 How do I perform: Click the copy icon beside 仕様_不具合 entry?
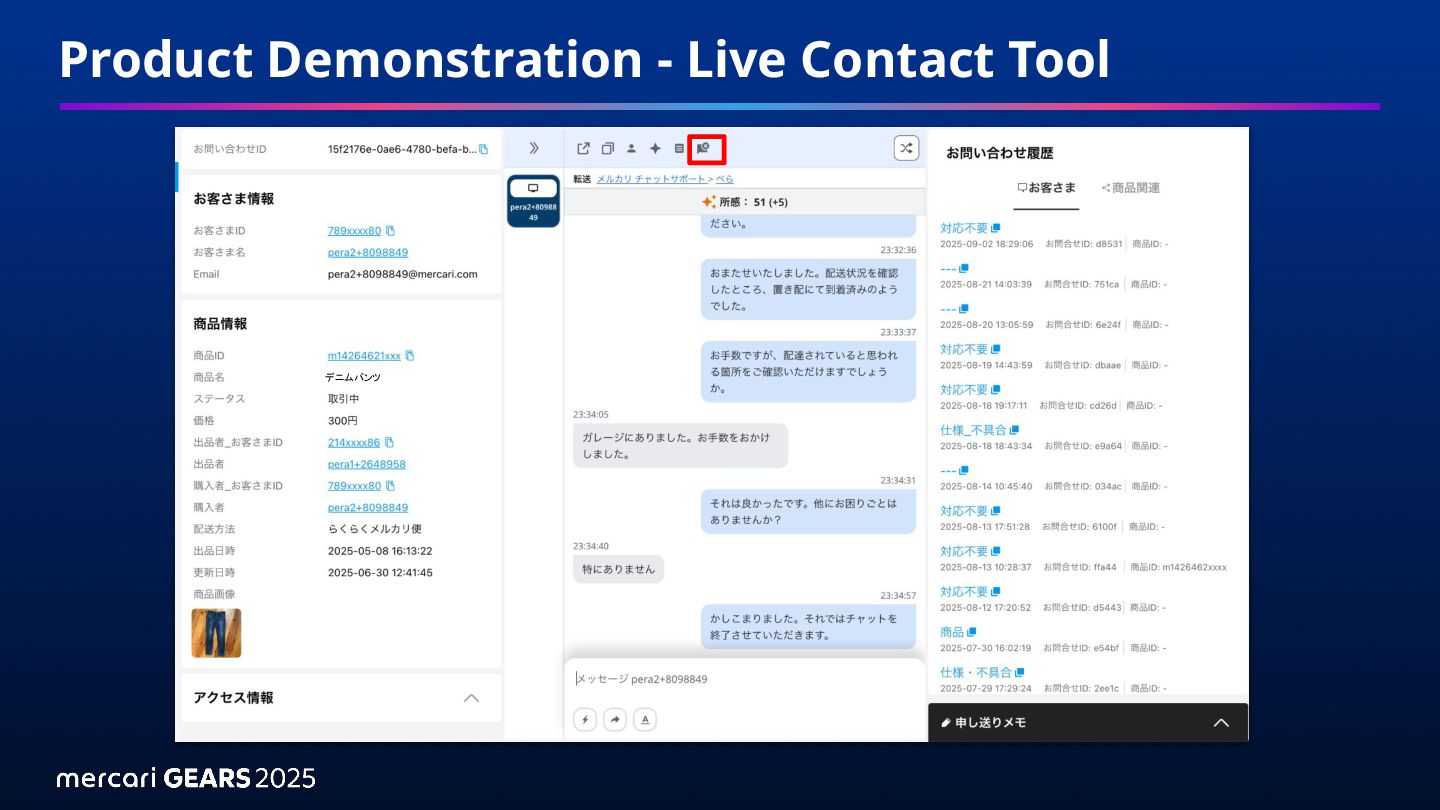pos(1014,430)
